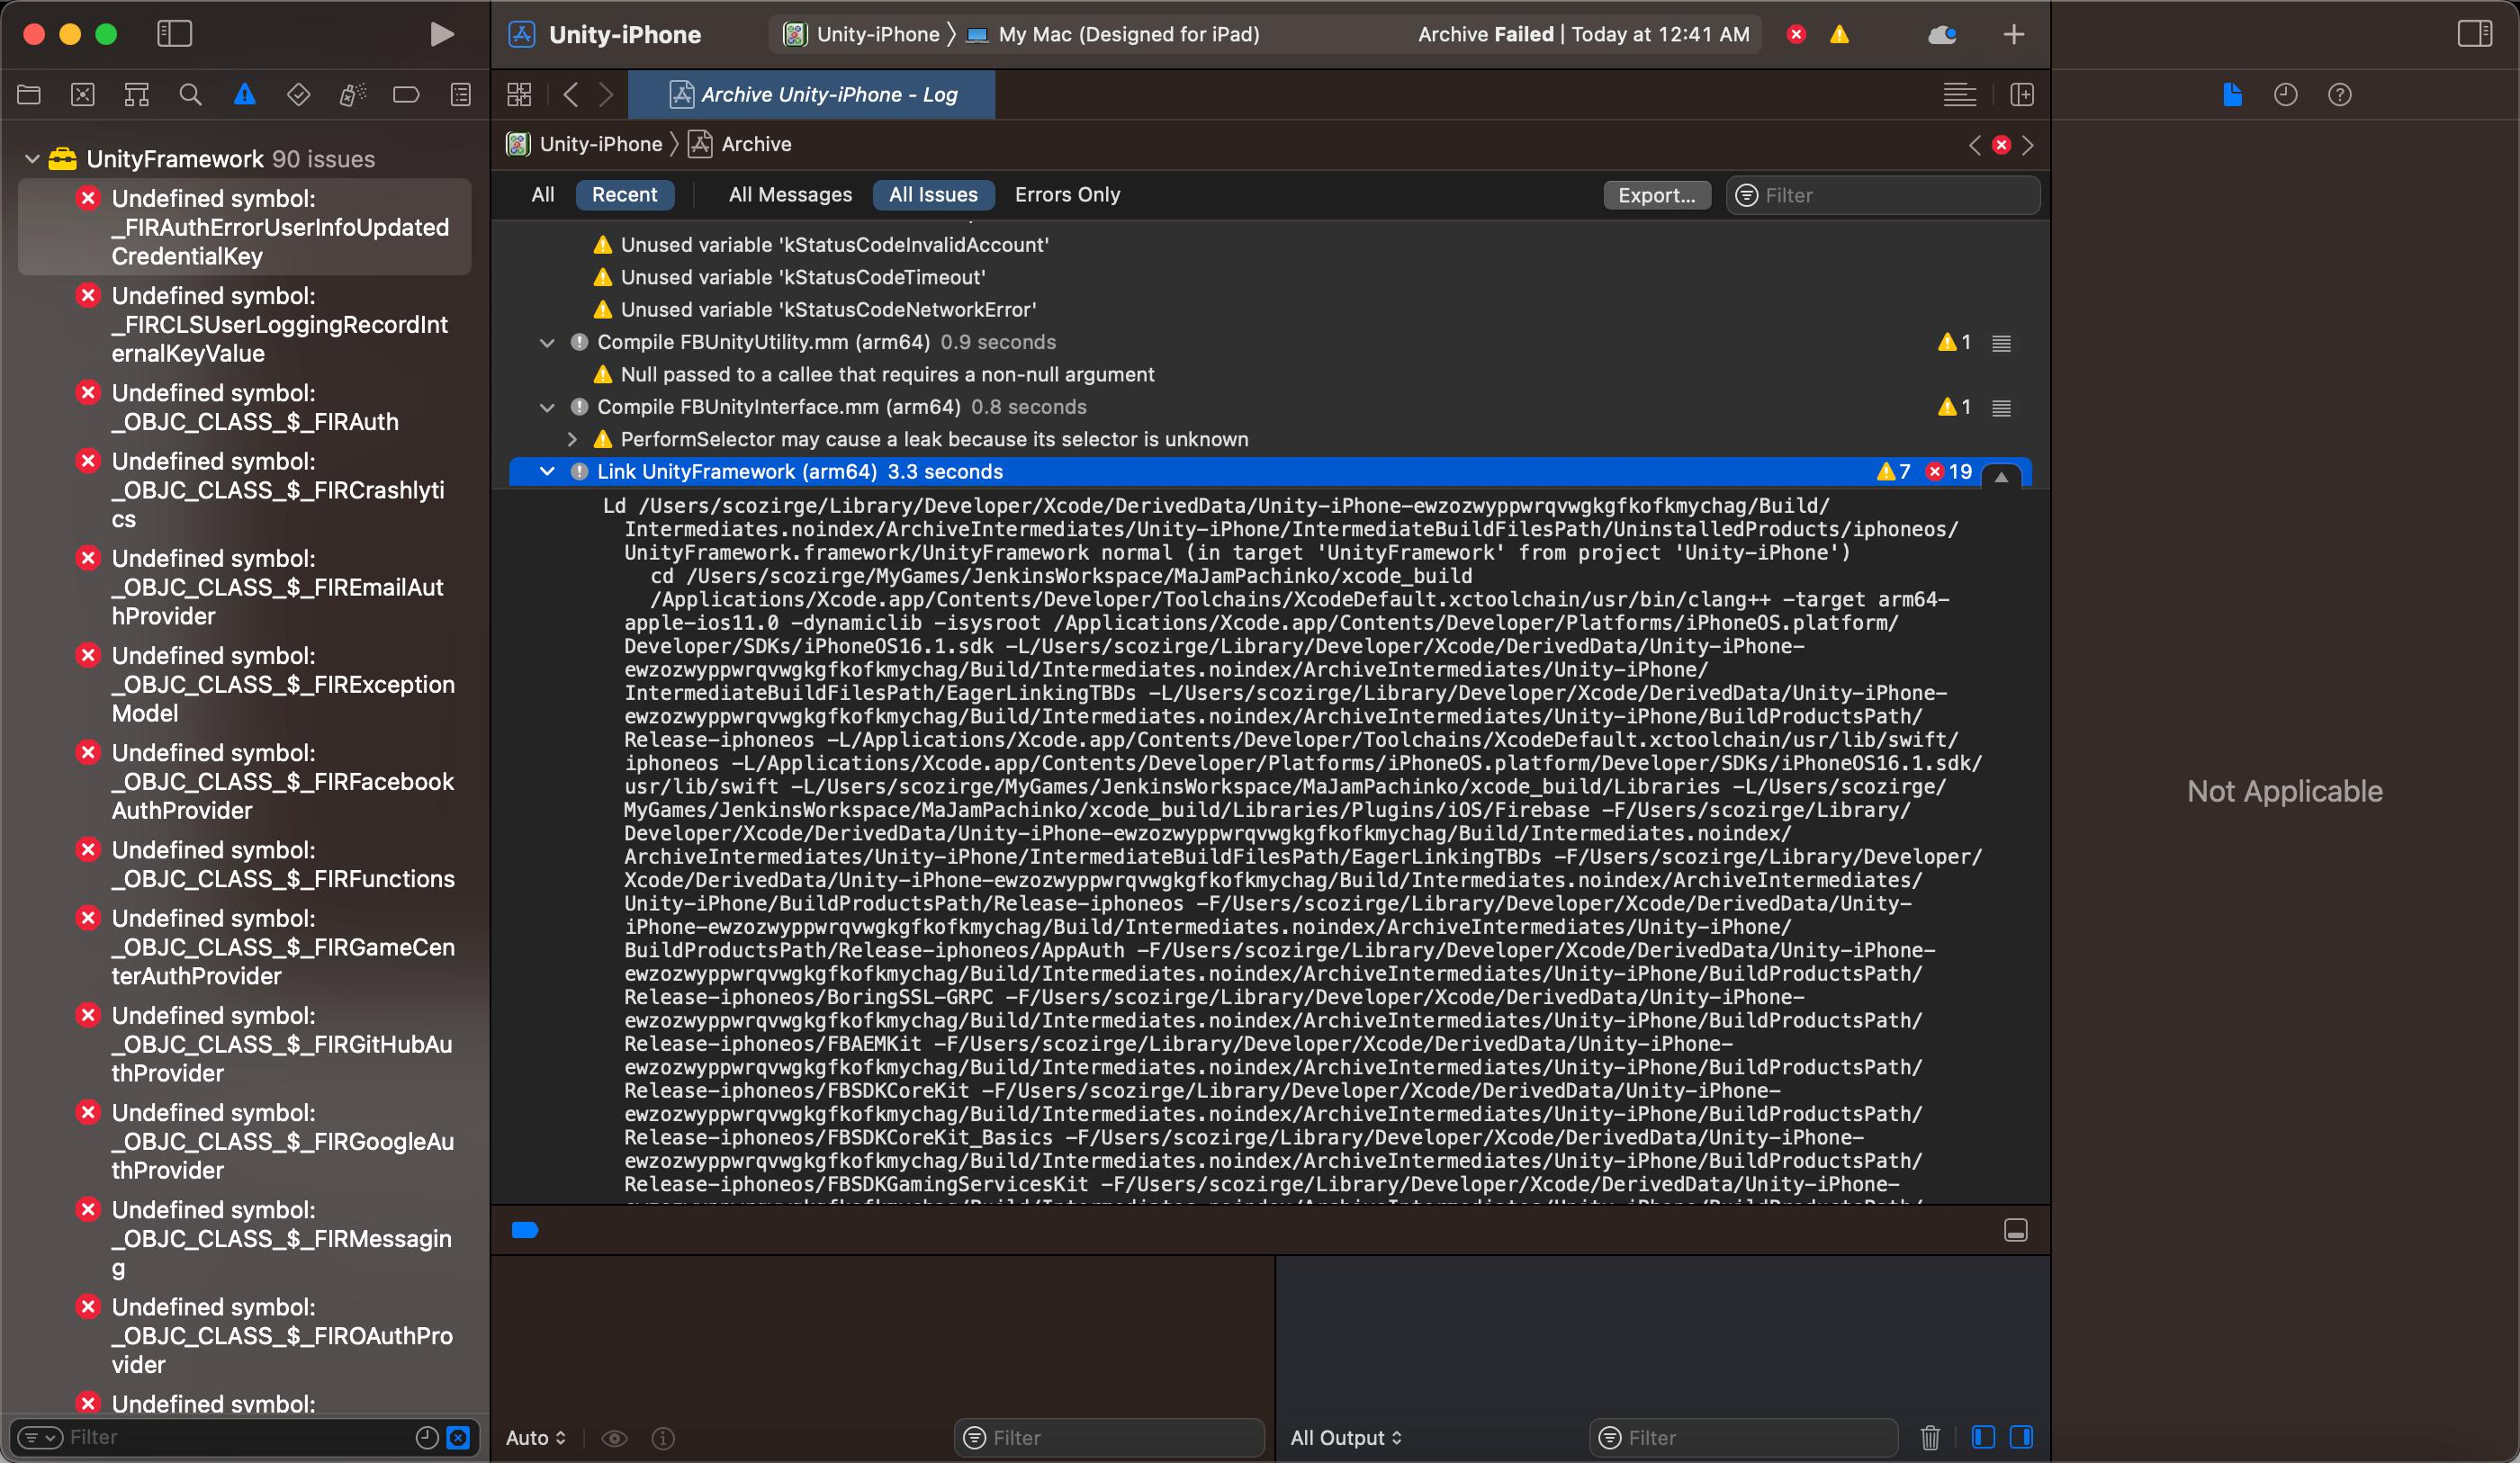2520x1463 pixels.
Task: Click Archive in the jump bar
Action: click(741, 145)
